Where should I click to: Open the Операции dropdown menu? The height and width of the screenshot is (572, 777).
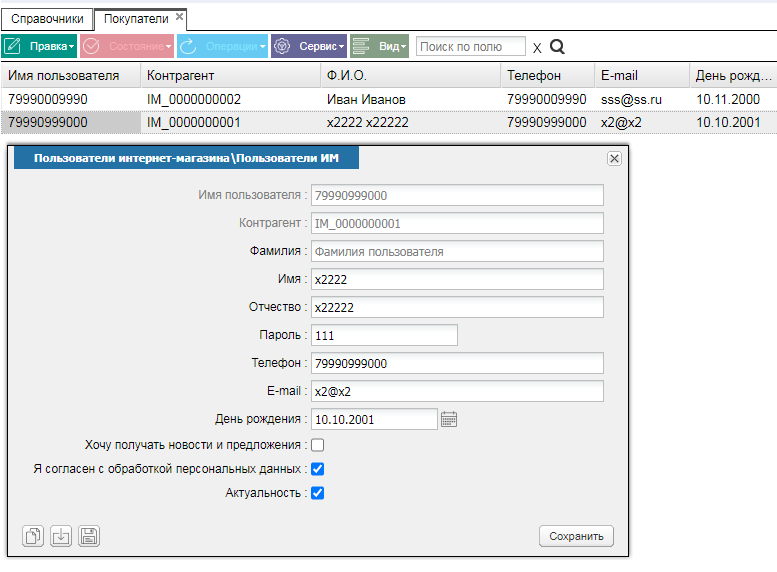(x=222, y=46)
